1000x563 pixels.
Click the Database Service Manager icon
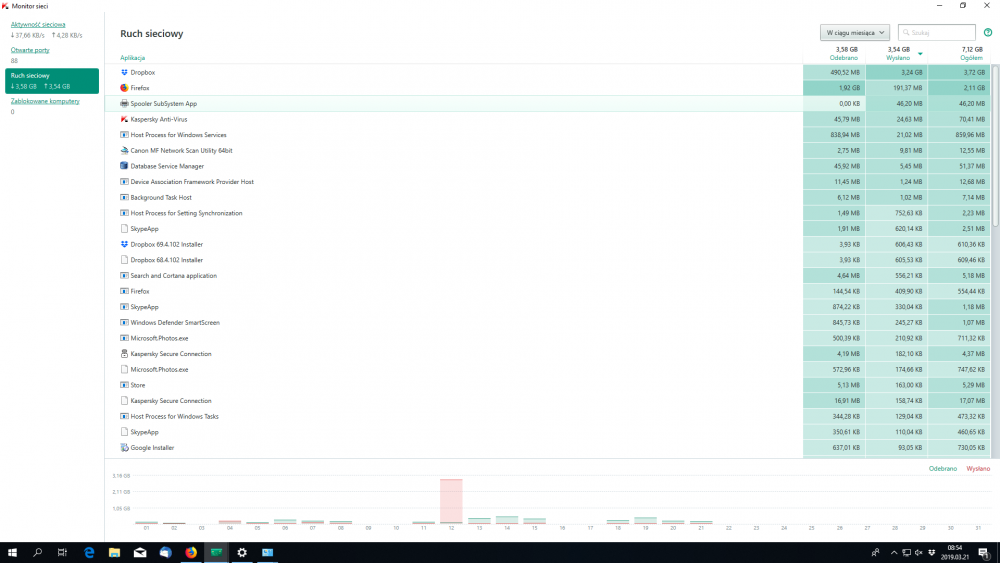124,166
